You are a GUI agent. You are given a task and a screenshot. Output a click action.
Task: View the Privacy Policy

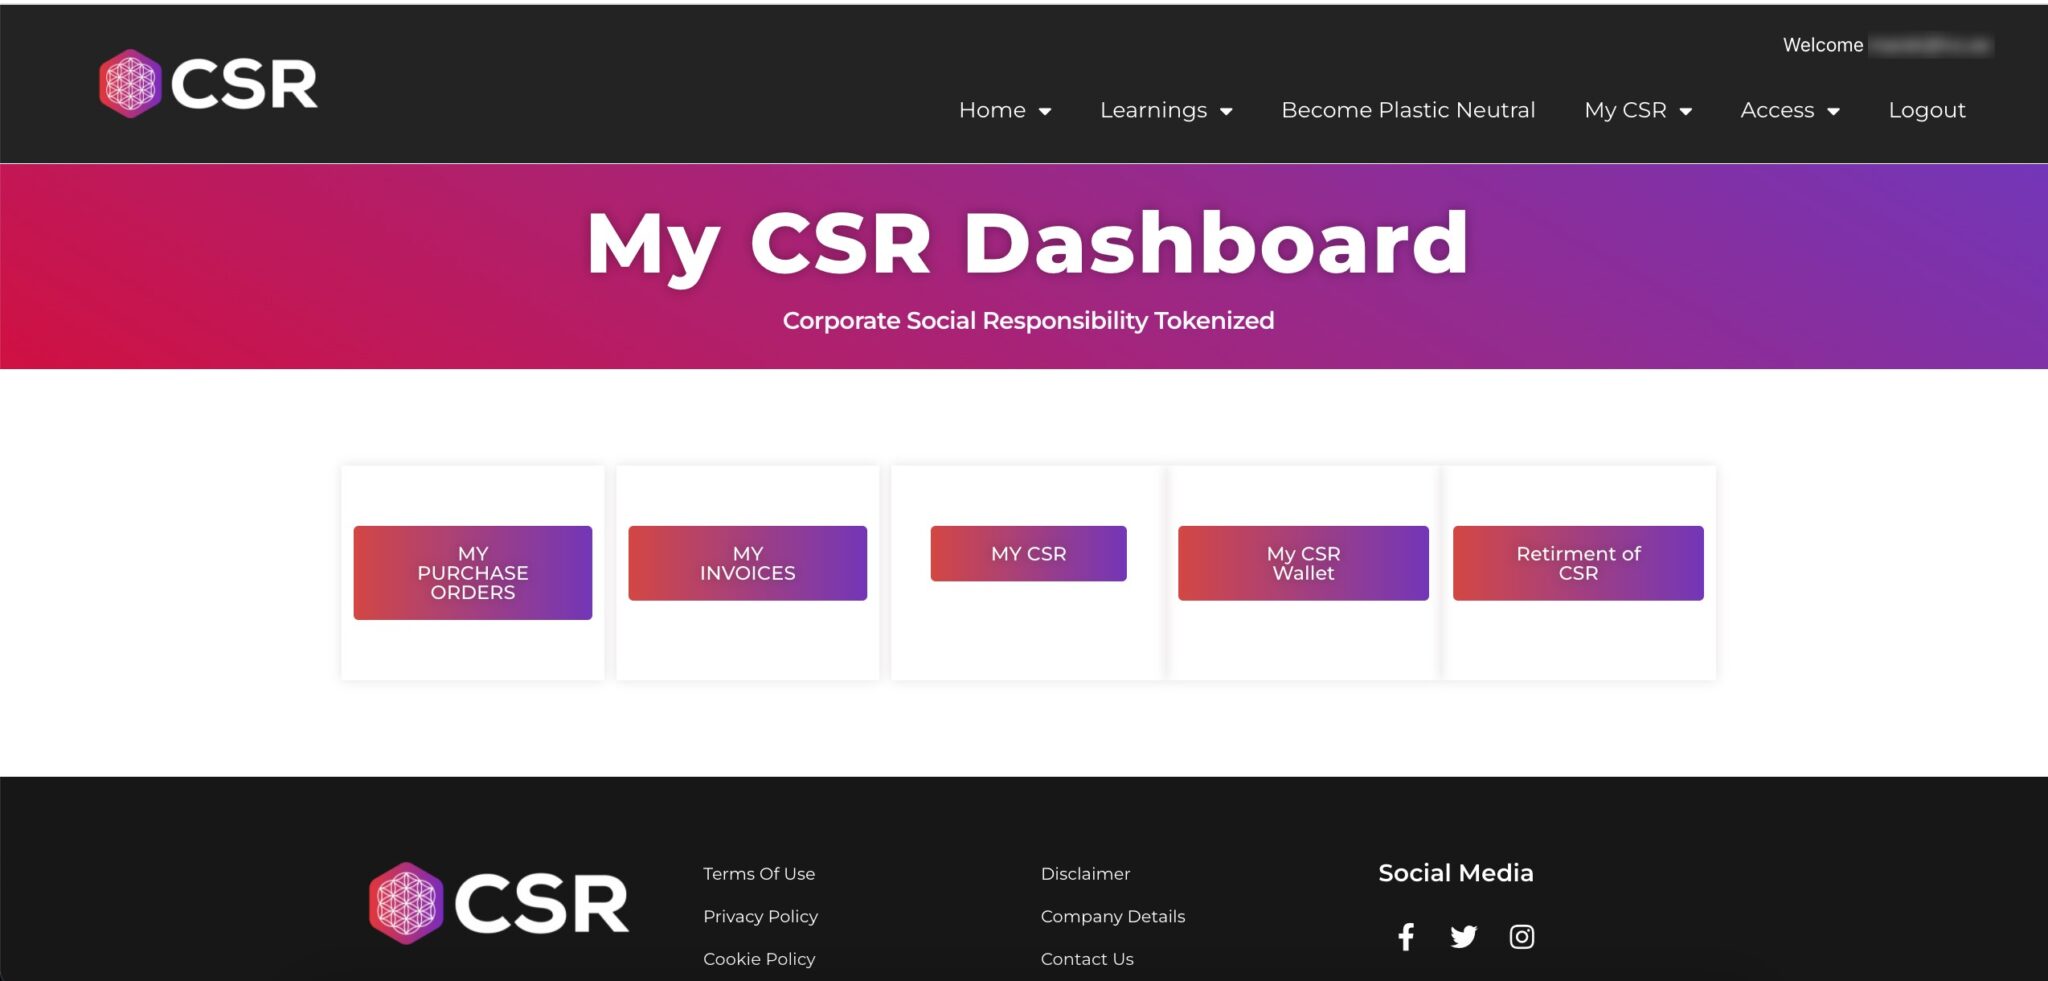point(760,916)
